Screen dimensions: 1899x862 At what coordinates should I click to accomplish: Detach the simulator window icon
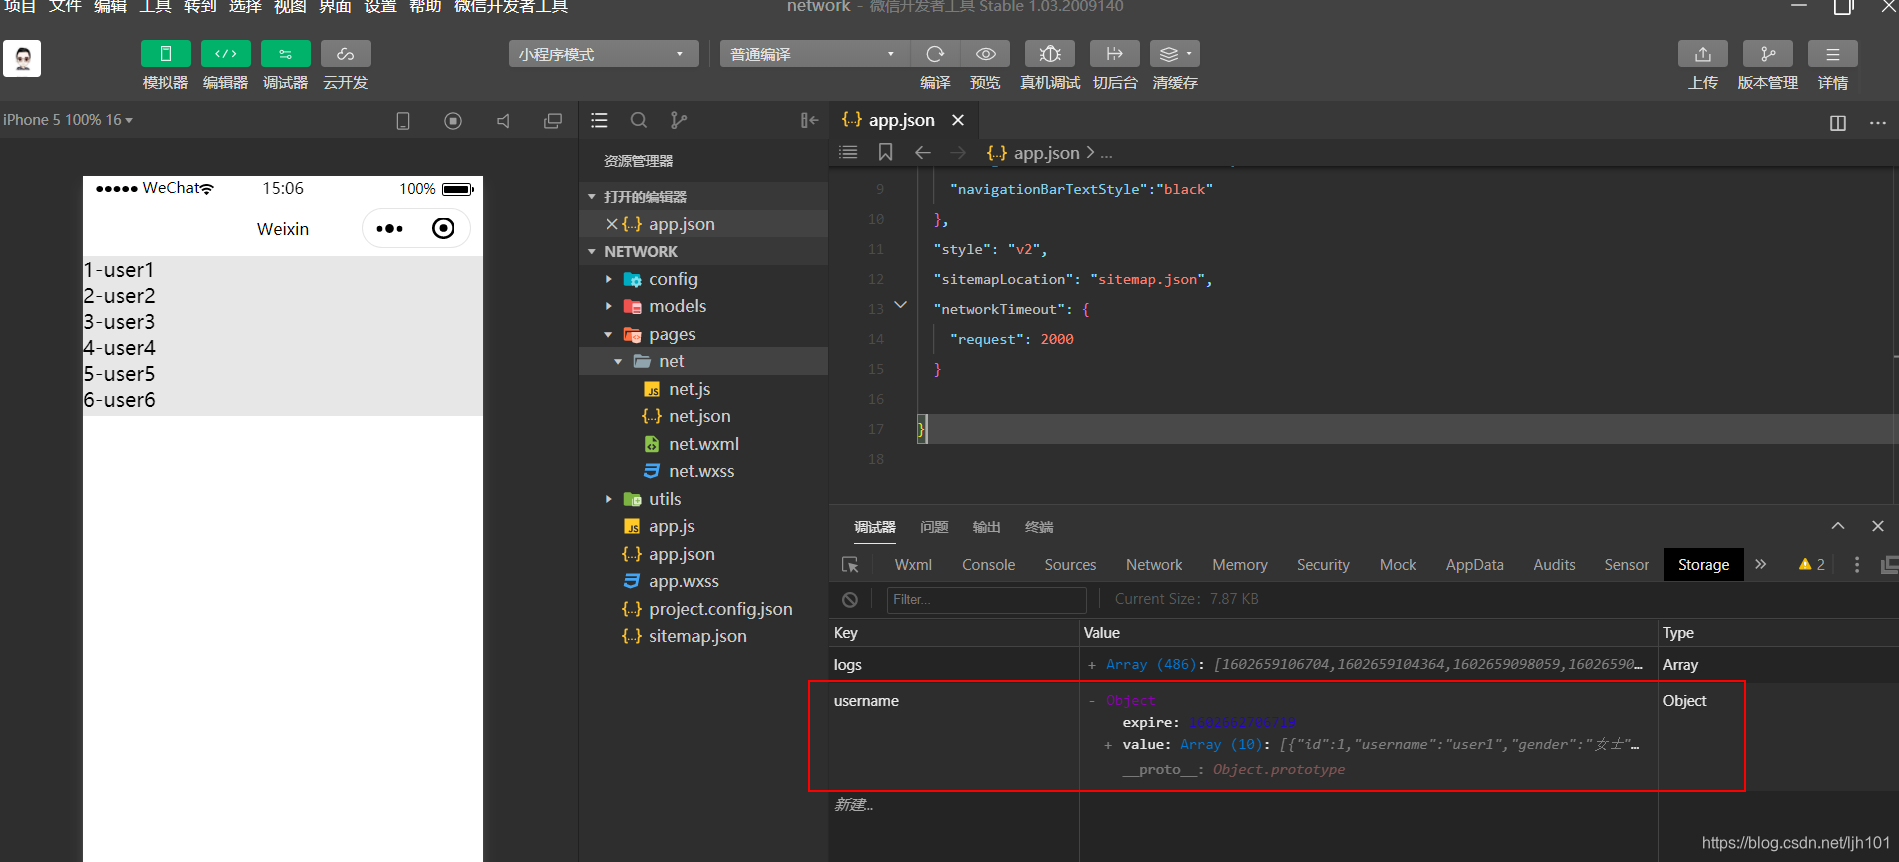coord(552,121)
